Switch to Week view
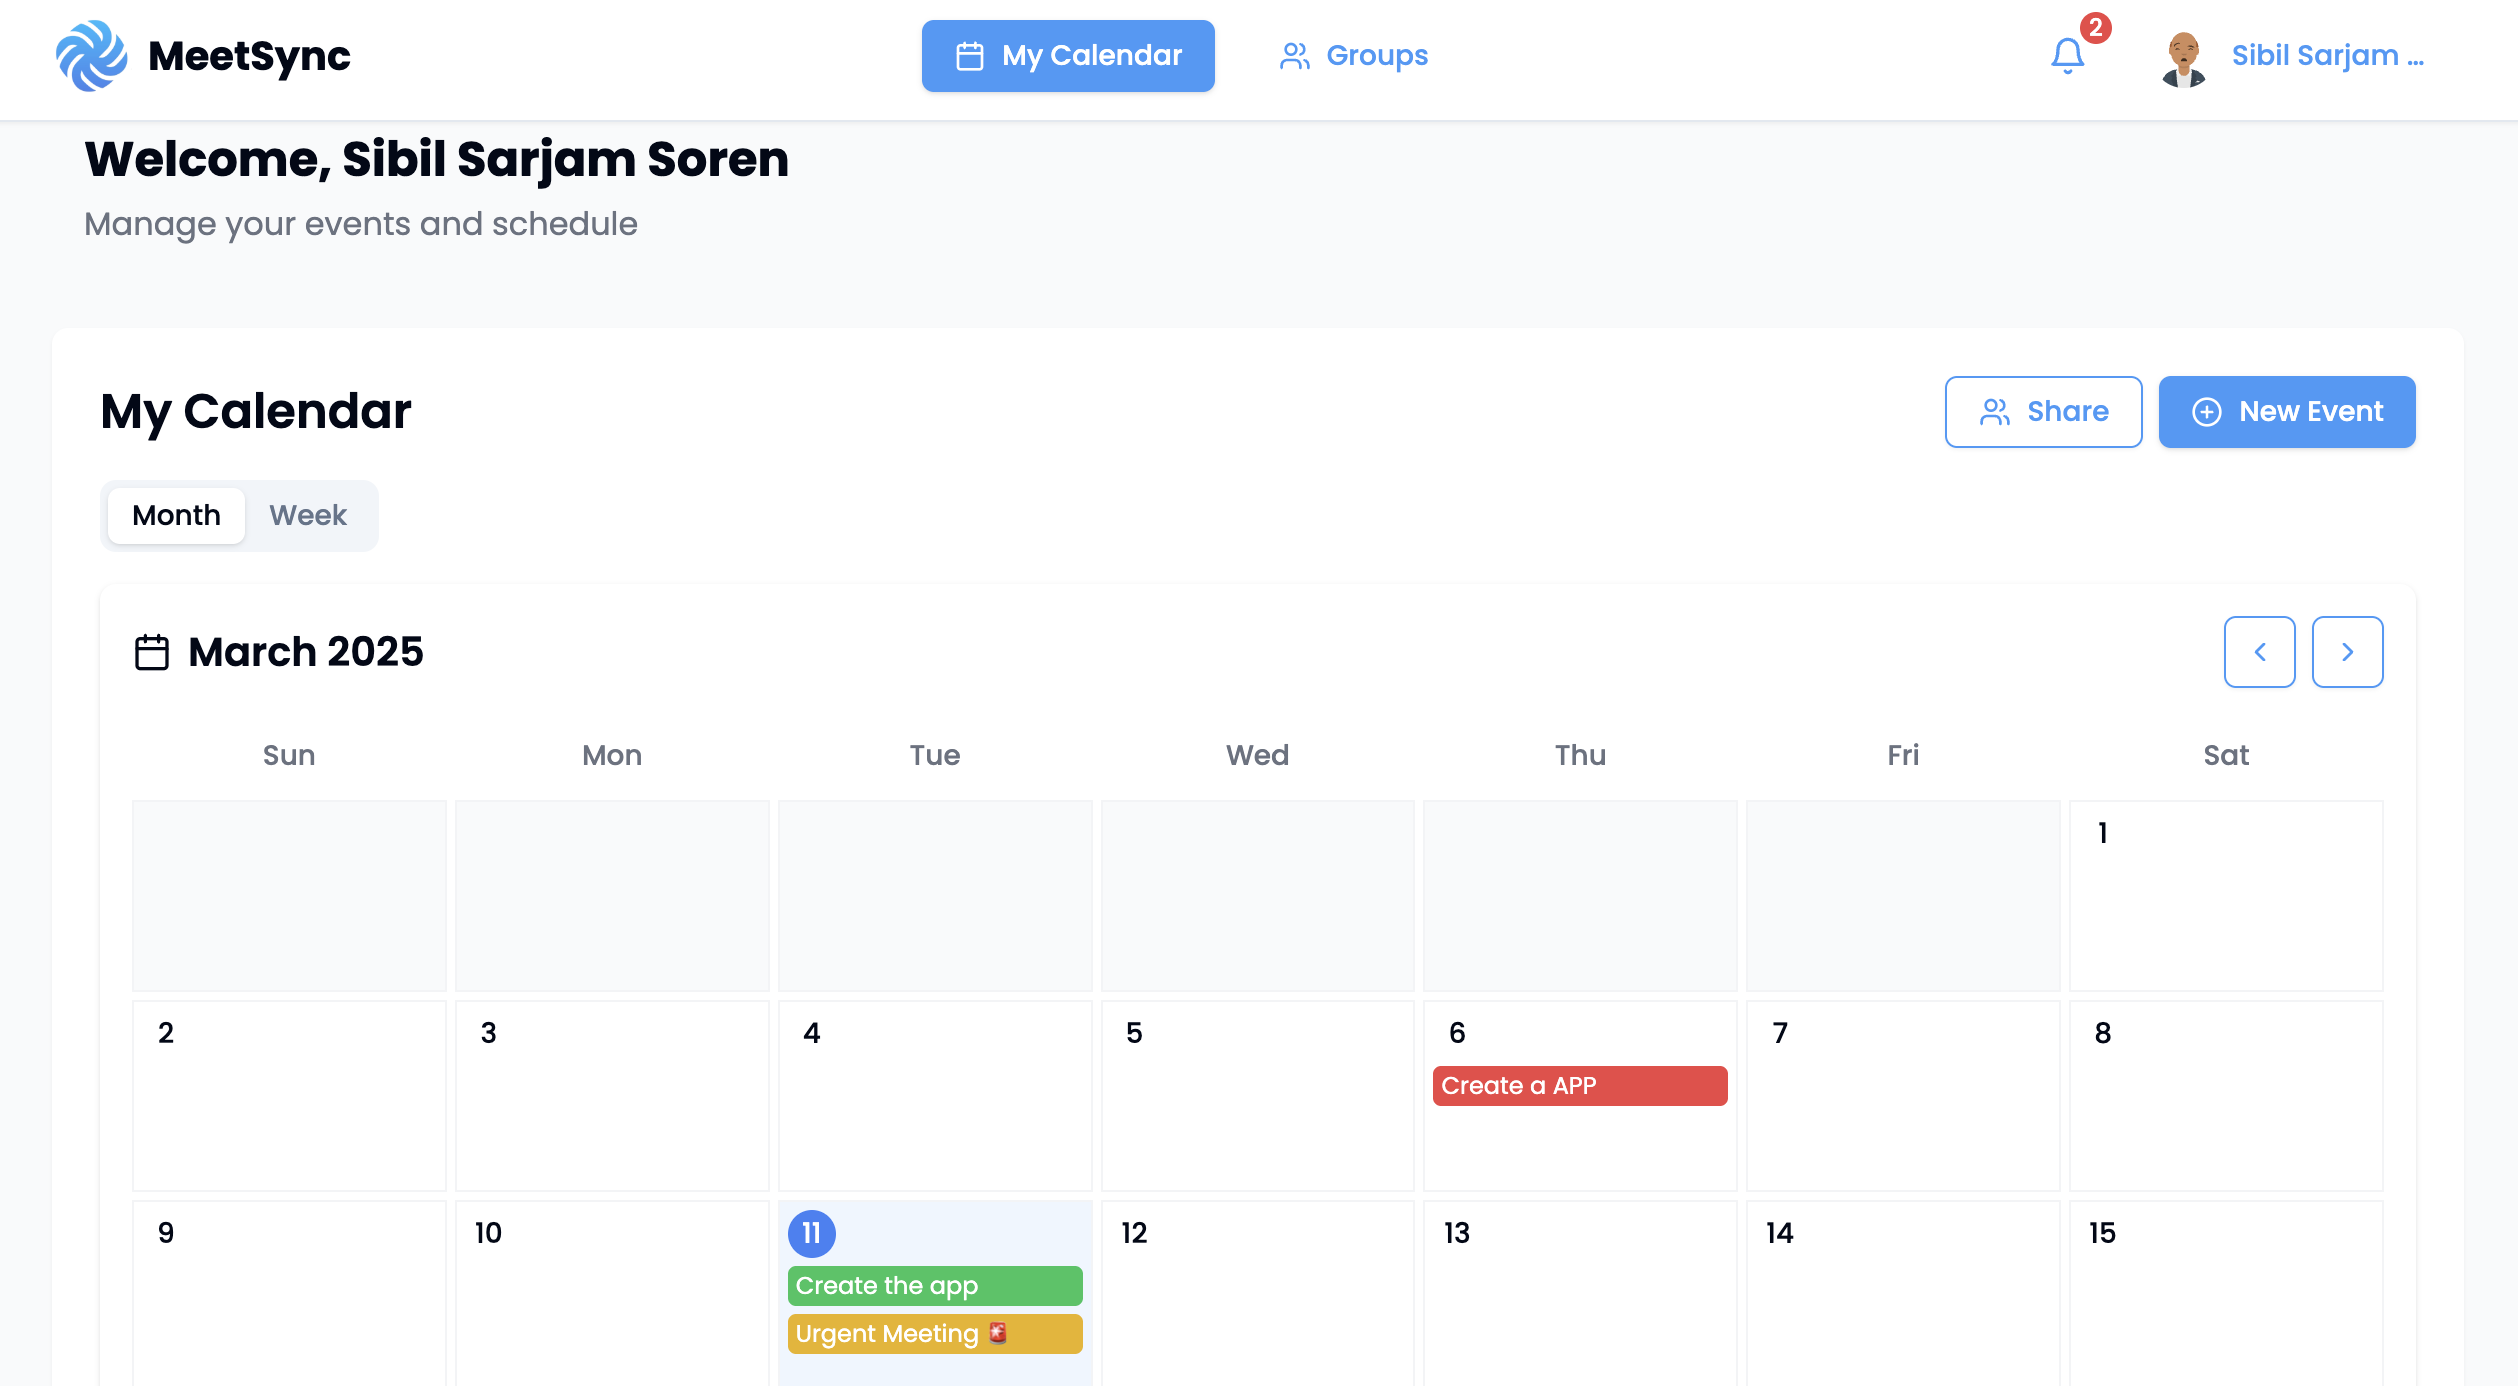Screen dimensions: 2518x1386 tap(307, 515)
